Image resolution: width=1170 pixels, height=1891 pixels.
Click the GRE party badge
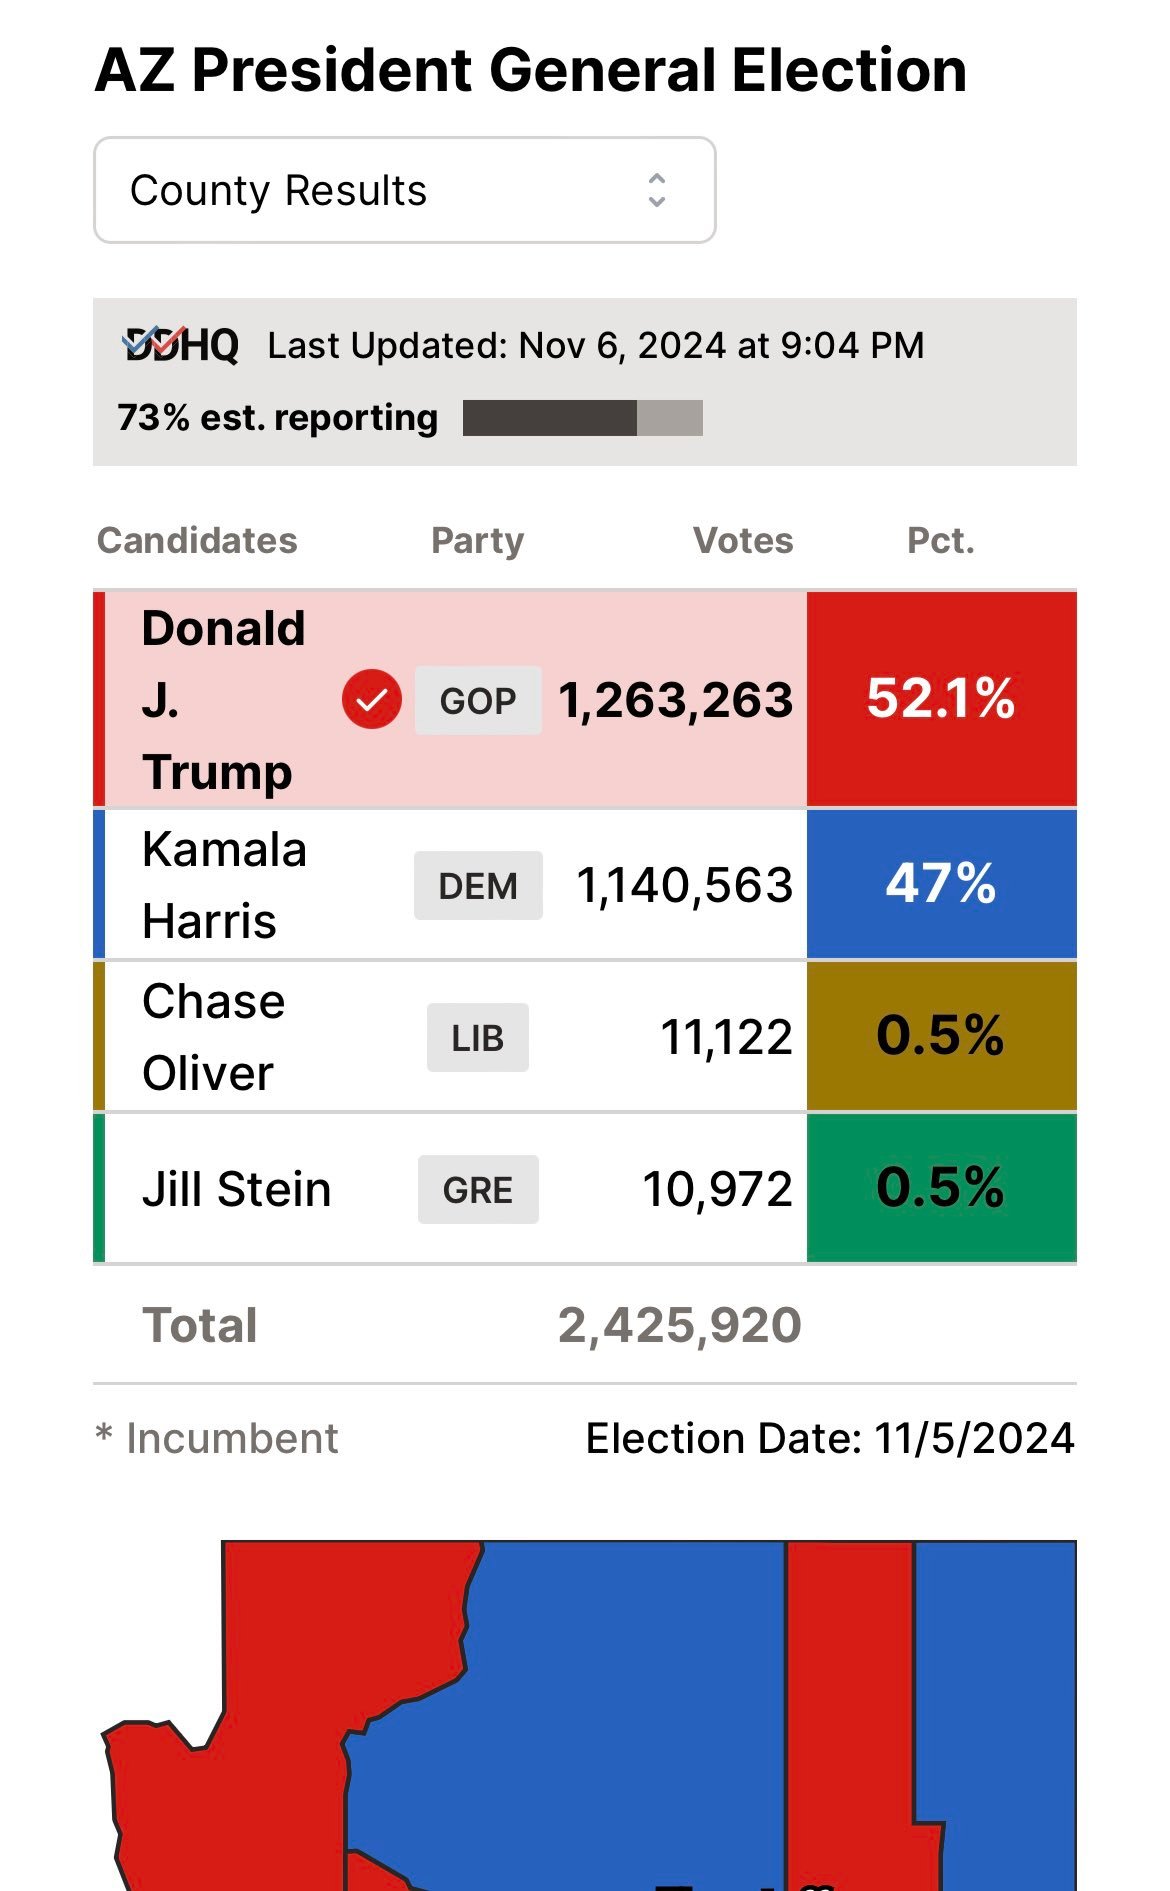click(x=478, y=1190)
